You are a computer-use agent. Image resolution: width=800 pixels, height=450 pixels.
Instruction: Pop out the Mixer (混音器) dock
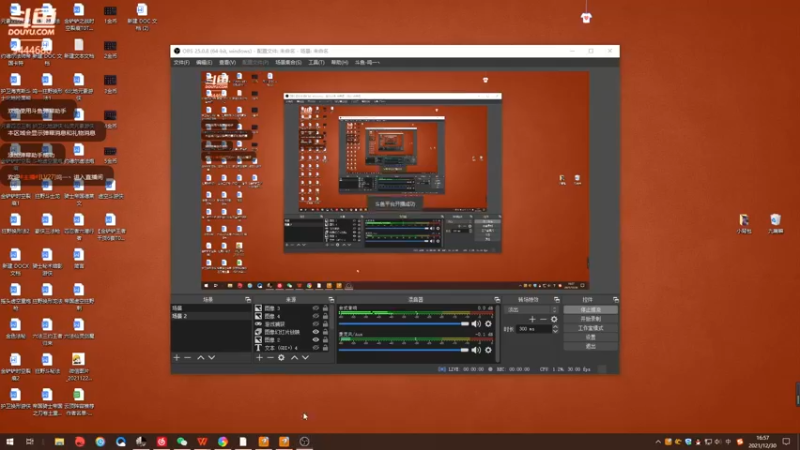click(497, 299)
